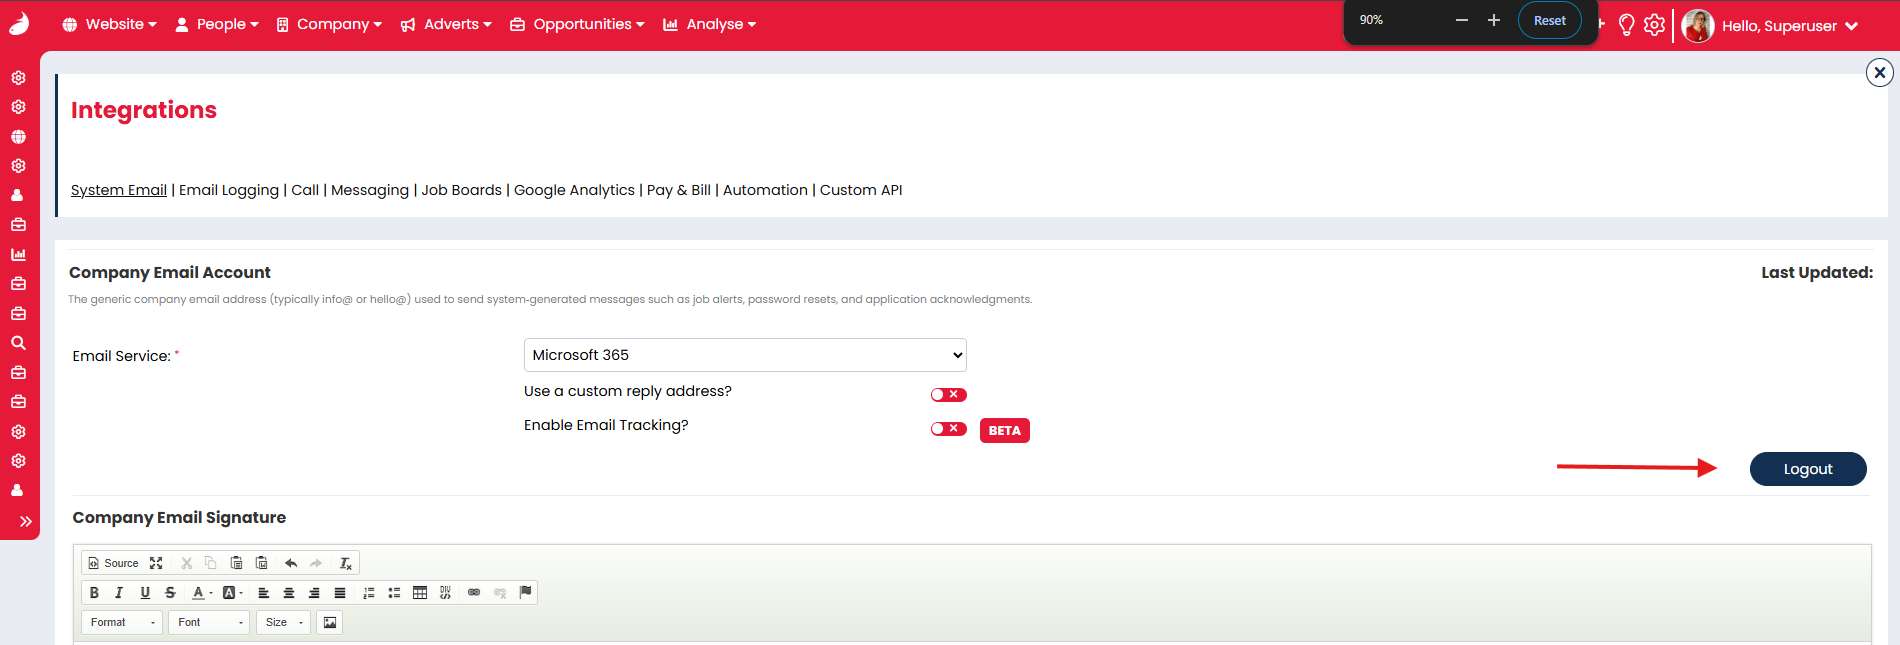Open the Adverts menu
The height and width of the screenshot is (645, 1900).
[446, 24]
